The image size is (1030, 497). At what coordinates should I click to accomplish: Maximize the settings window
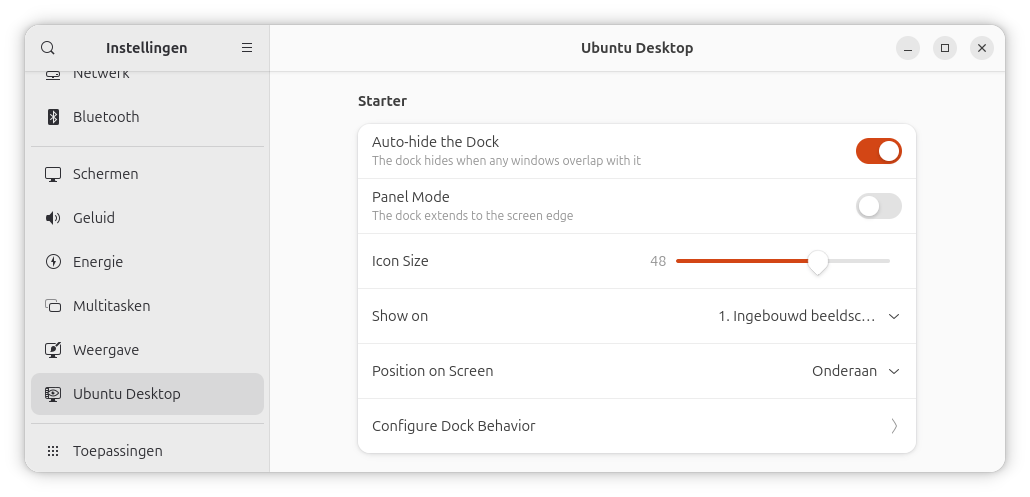pos(945,48)
